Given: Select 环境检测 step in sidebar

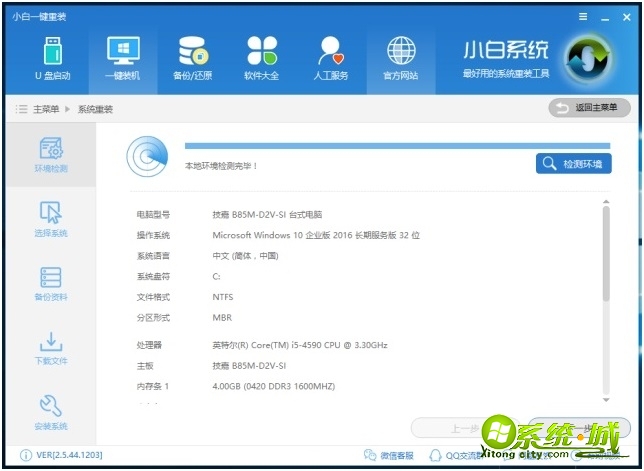Looking at the screenshot, I should click(51, 155).
